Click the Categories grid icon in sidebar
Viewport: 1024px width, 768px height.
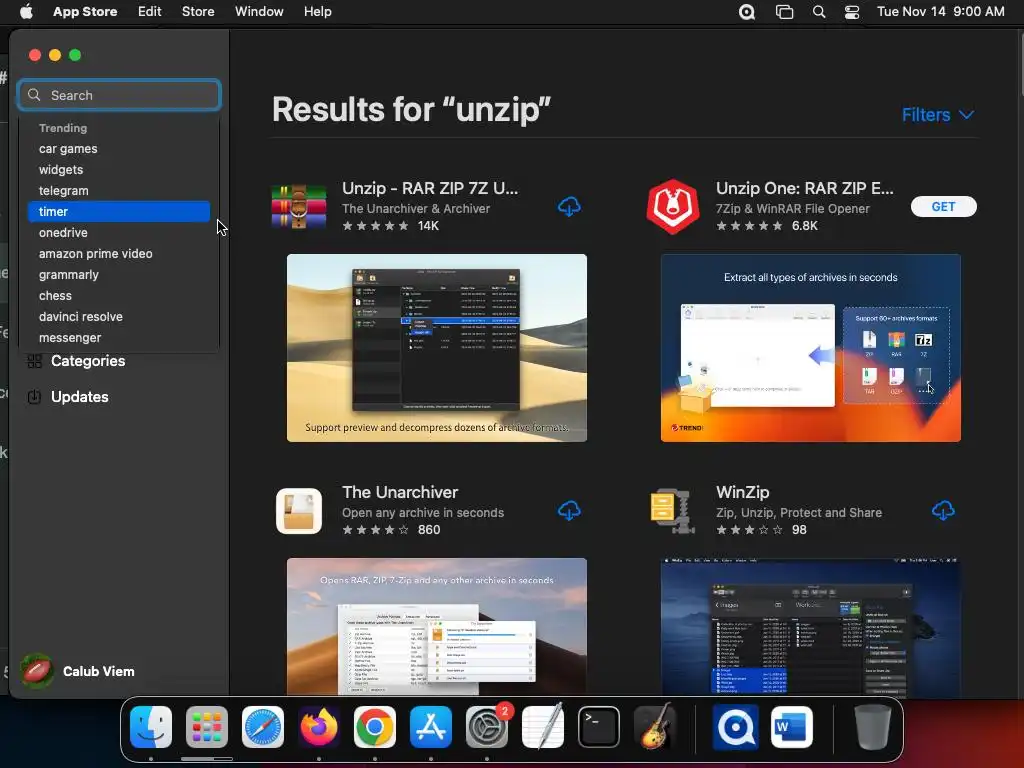tap(35, 361)
